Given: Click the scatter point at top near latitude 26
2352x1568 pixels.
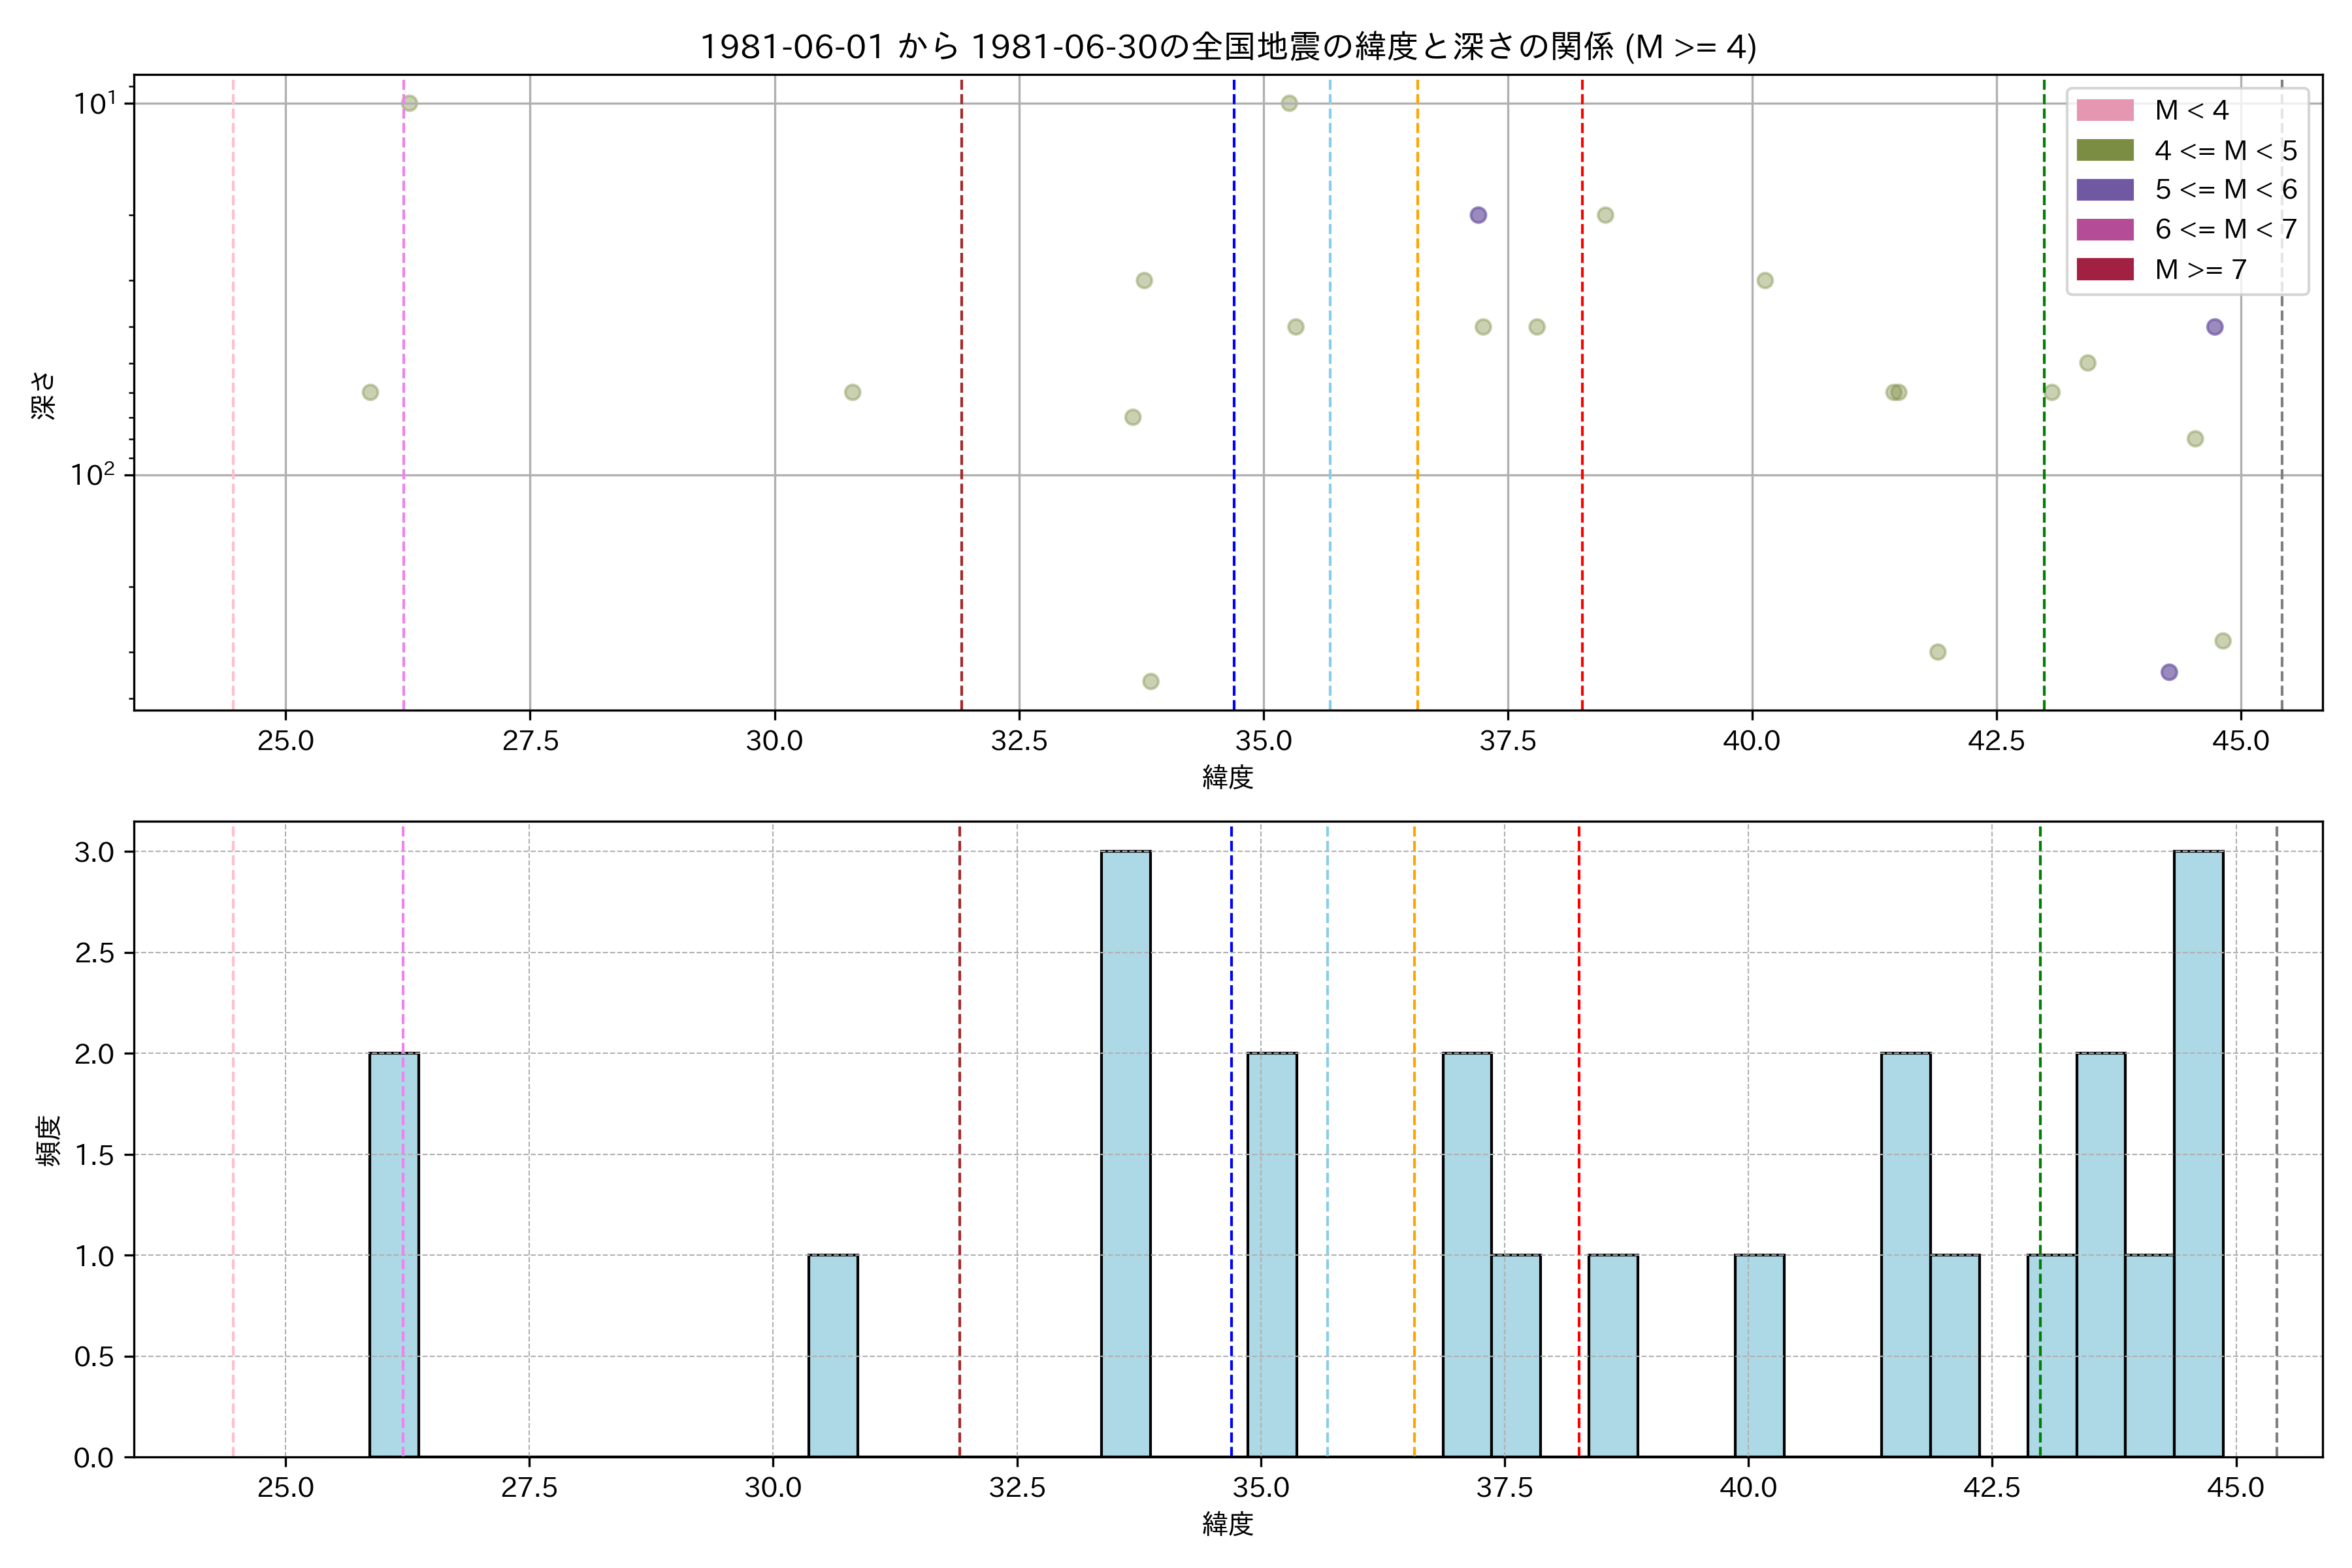Looking at the screenshot, I should tap(409, 103).
